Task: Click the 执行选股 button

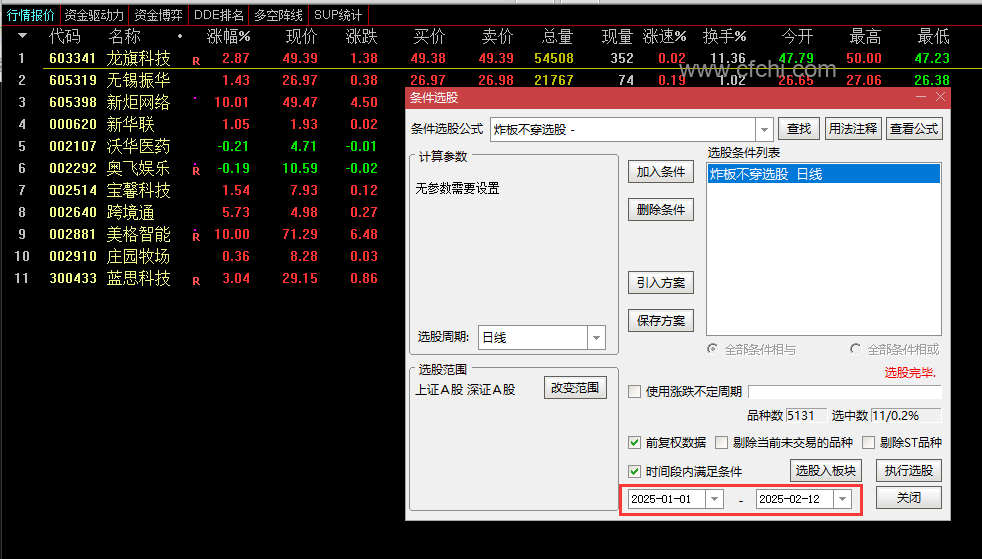Action: (x=909, y=471)
